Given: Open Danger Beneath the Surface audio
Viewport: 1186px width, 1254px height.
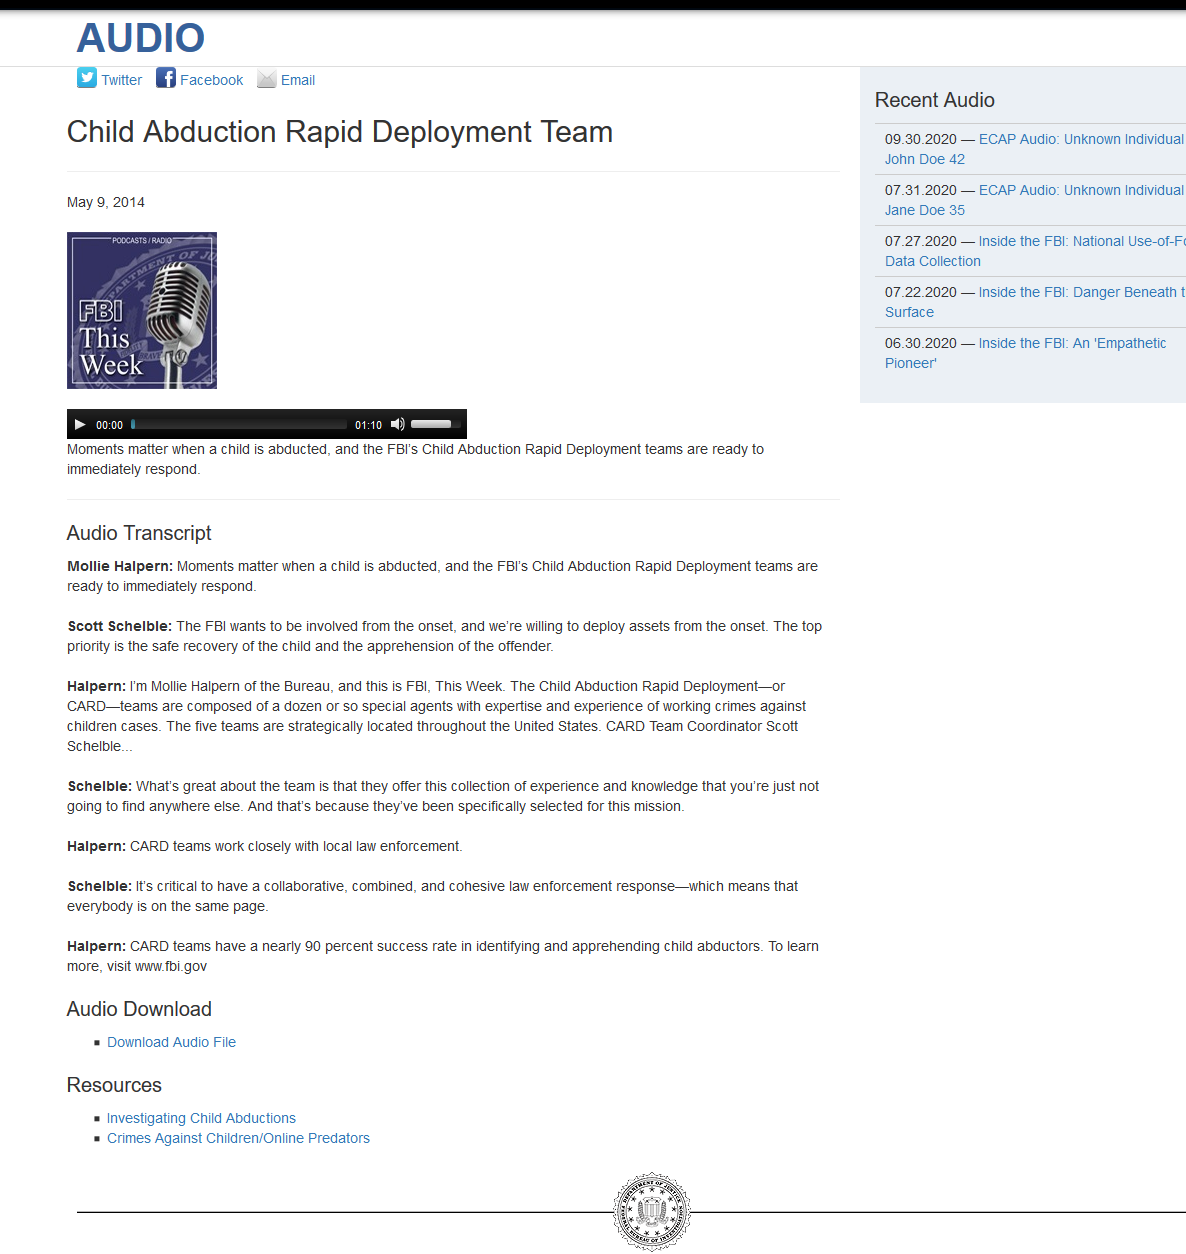Looking at the screenshot, I should pyautogui.click(x=1035, y=302).
